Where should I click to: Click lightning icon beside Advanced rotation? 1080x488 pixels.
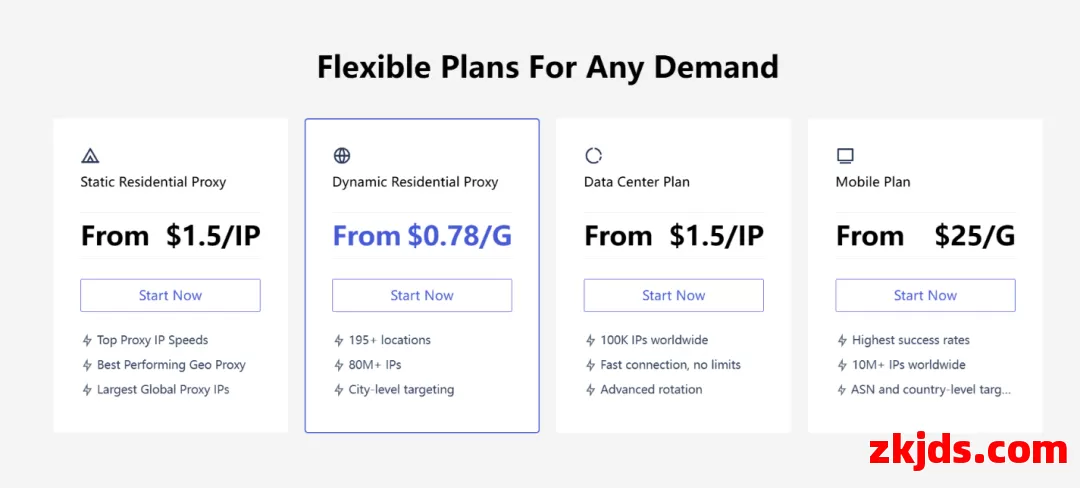[590, 390]
